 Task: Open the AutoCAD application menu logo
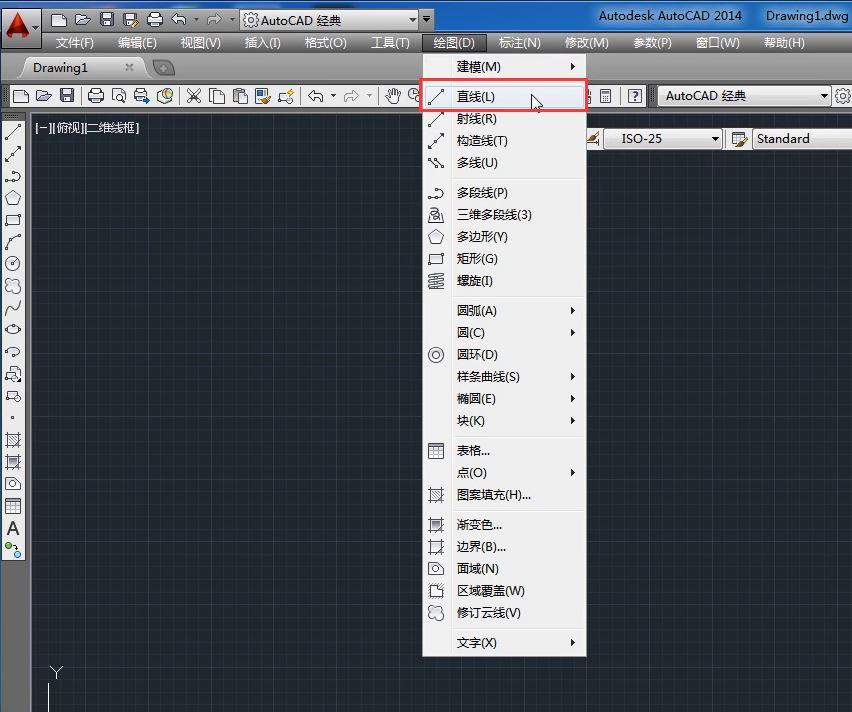tap(21, 28)
